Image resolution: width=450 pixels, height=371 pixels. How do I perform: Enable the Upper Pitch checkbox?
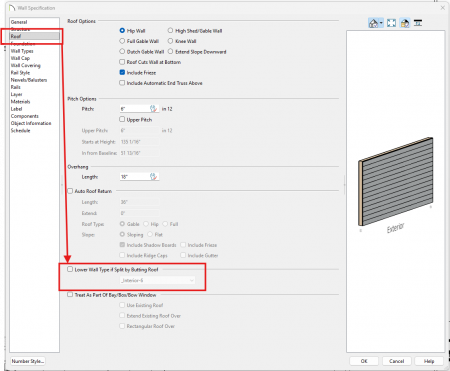(x=122, y=119)
